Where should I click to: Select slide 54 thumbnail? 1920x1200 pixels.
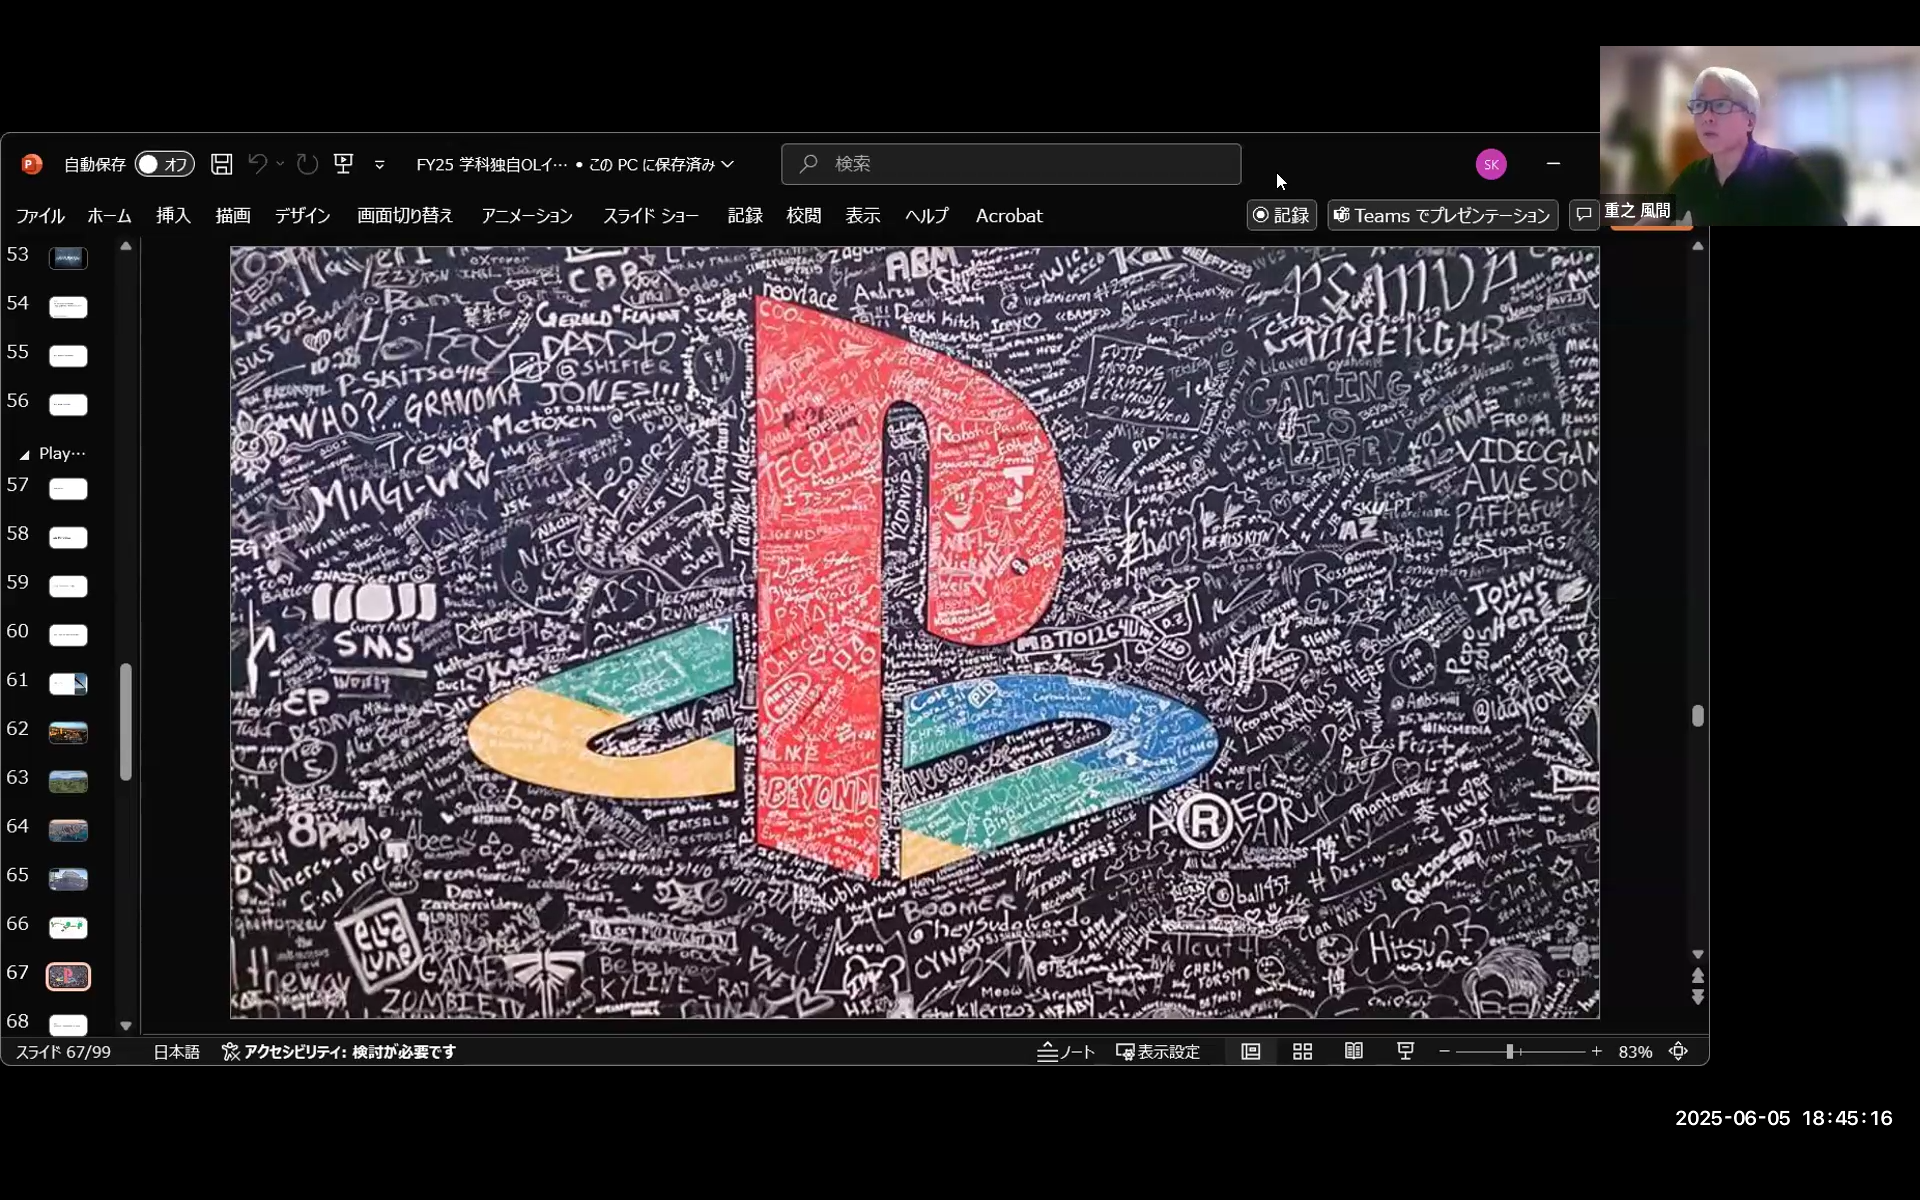(68, 307)
